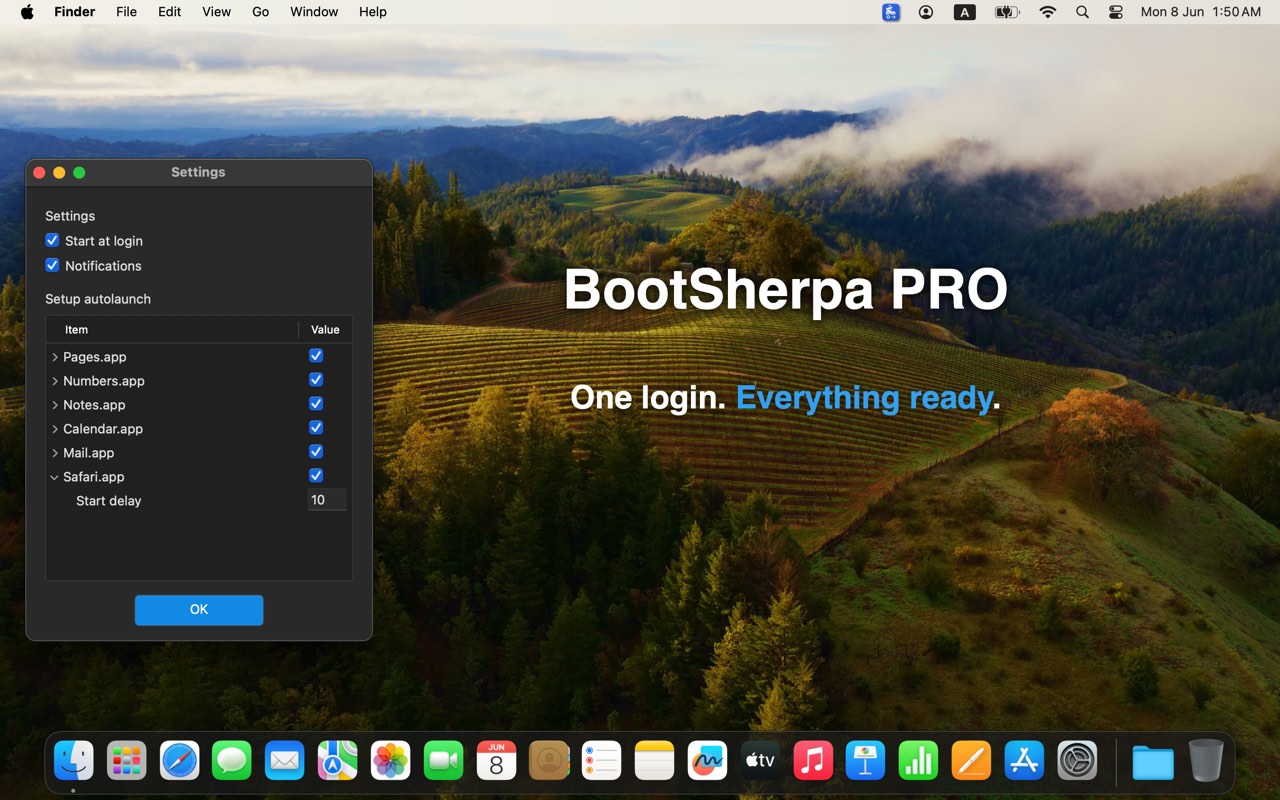1280x800 pixels.
Task: Launch Numbers from the Dock
Action: pos(919,761)
